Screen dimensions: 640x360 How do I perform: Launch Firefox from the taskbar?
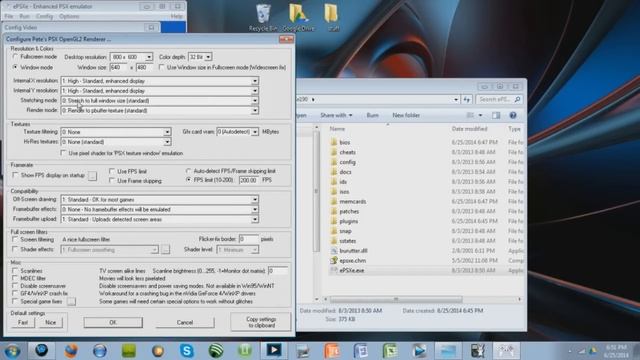pos(71,351)
